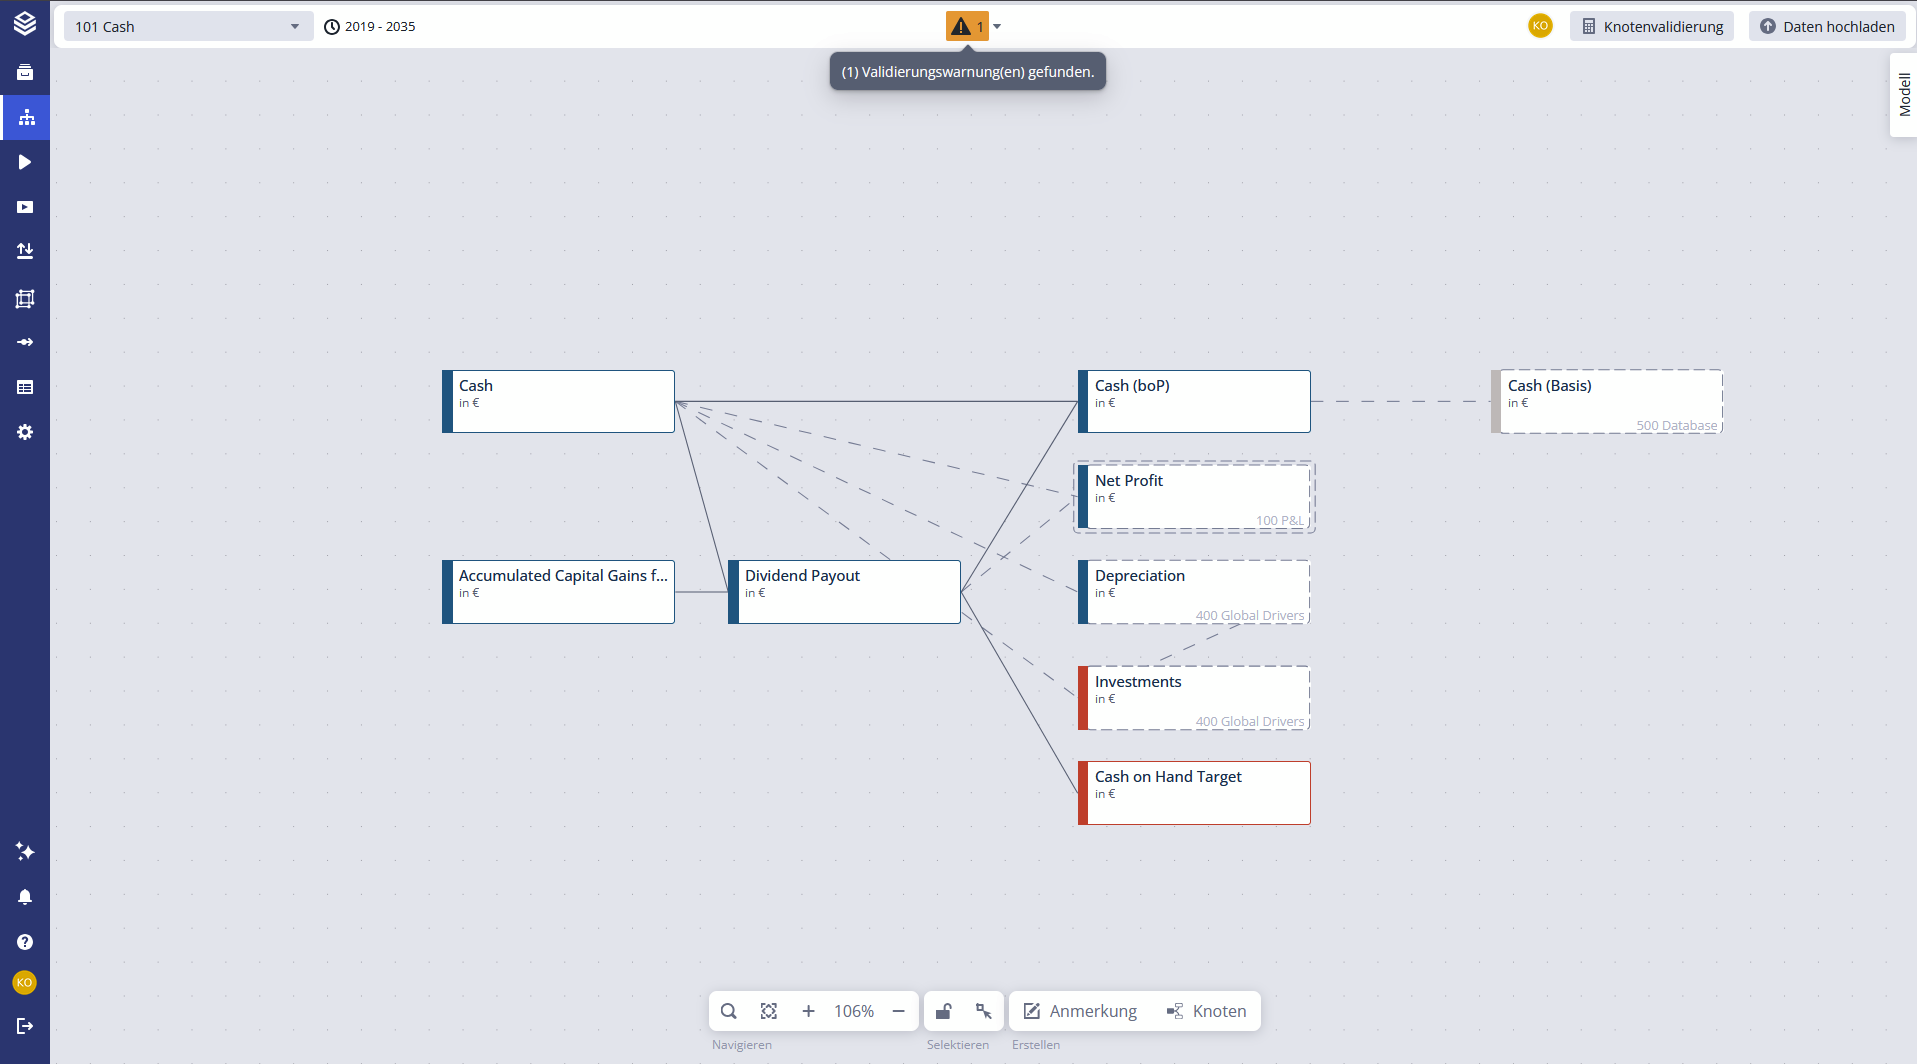Open notifications bell in sidebar
This screenshot has width=1917, height=1064.
tap(25, 897)
